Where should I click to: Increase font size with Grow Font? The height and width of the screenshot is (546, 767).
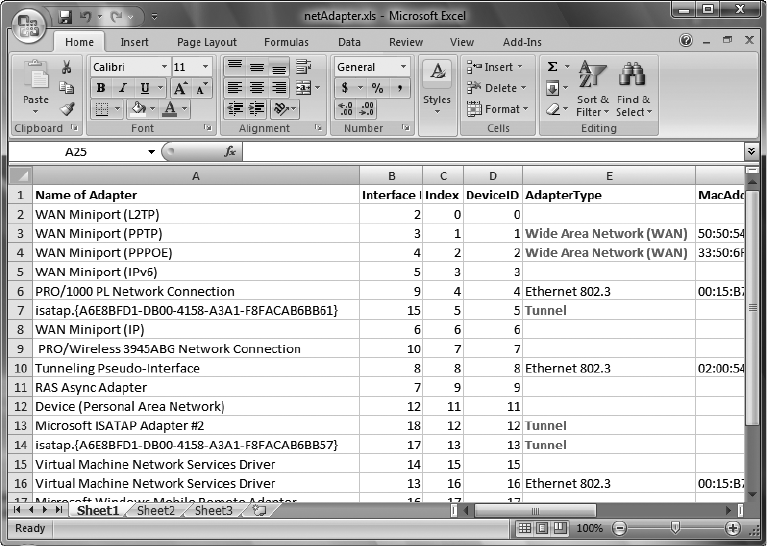pos(180,88)
